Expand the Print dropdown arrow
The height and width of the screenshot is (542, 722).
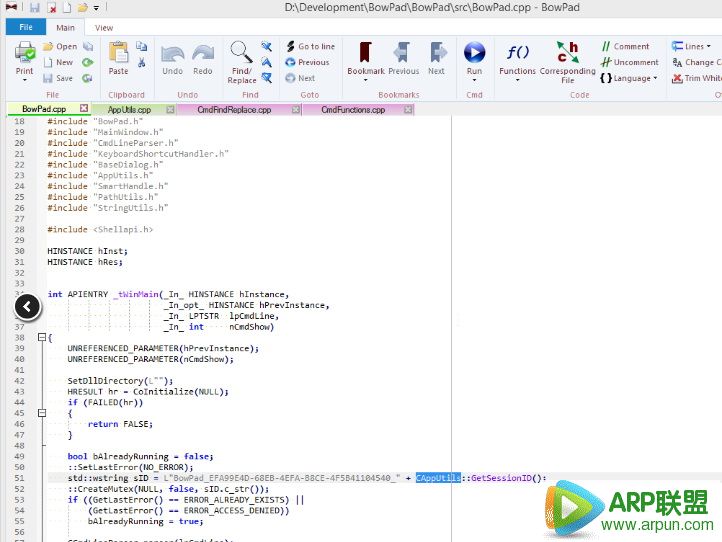point(24,80)
